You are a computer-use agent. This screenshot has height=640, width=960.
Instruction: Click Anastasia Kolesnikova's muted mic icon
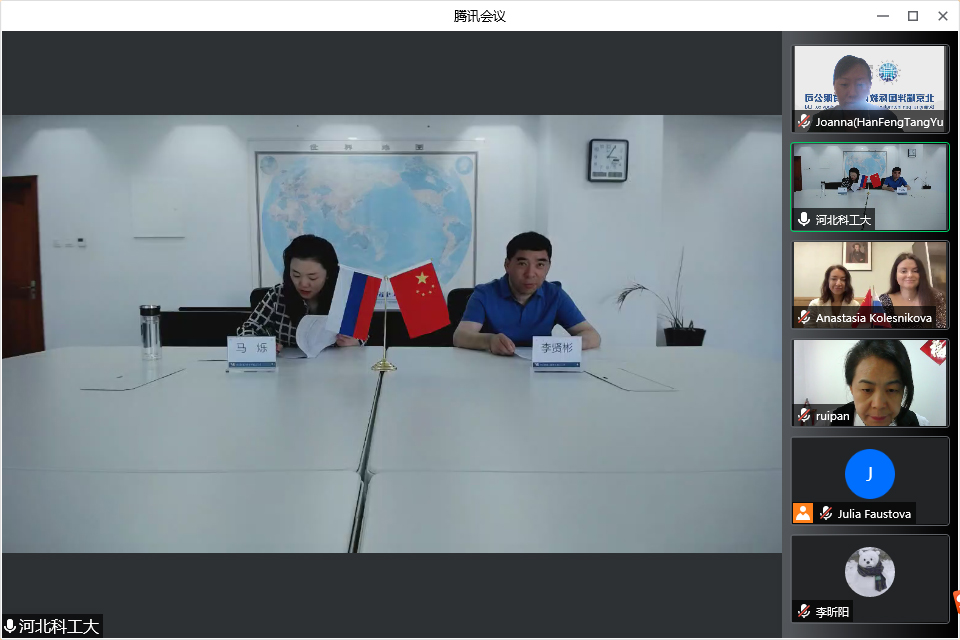(x=804, y=318)
